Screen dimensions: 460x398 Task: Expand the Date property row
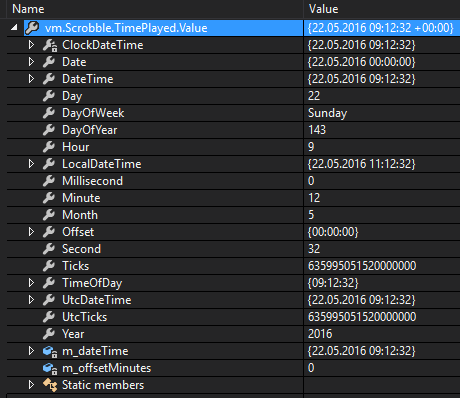point(31,62)
